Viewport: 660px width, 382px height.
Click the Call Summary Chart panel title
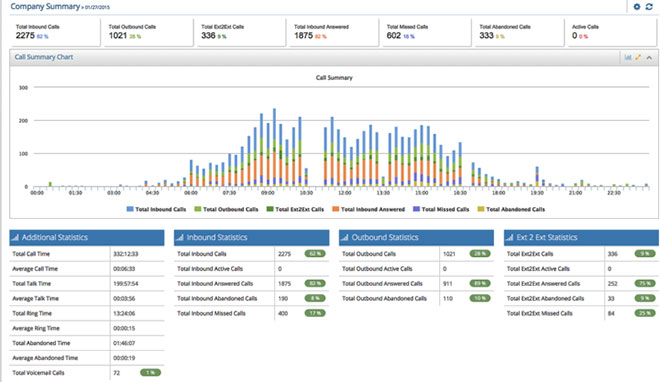(44, 57)
